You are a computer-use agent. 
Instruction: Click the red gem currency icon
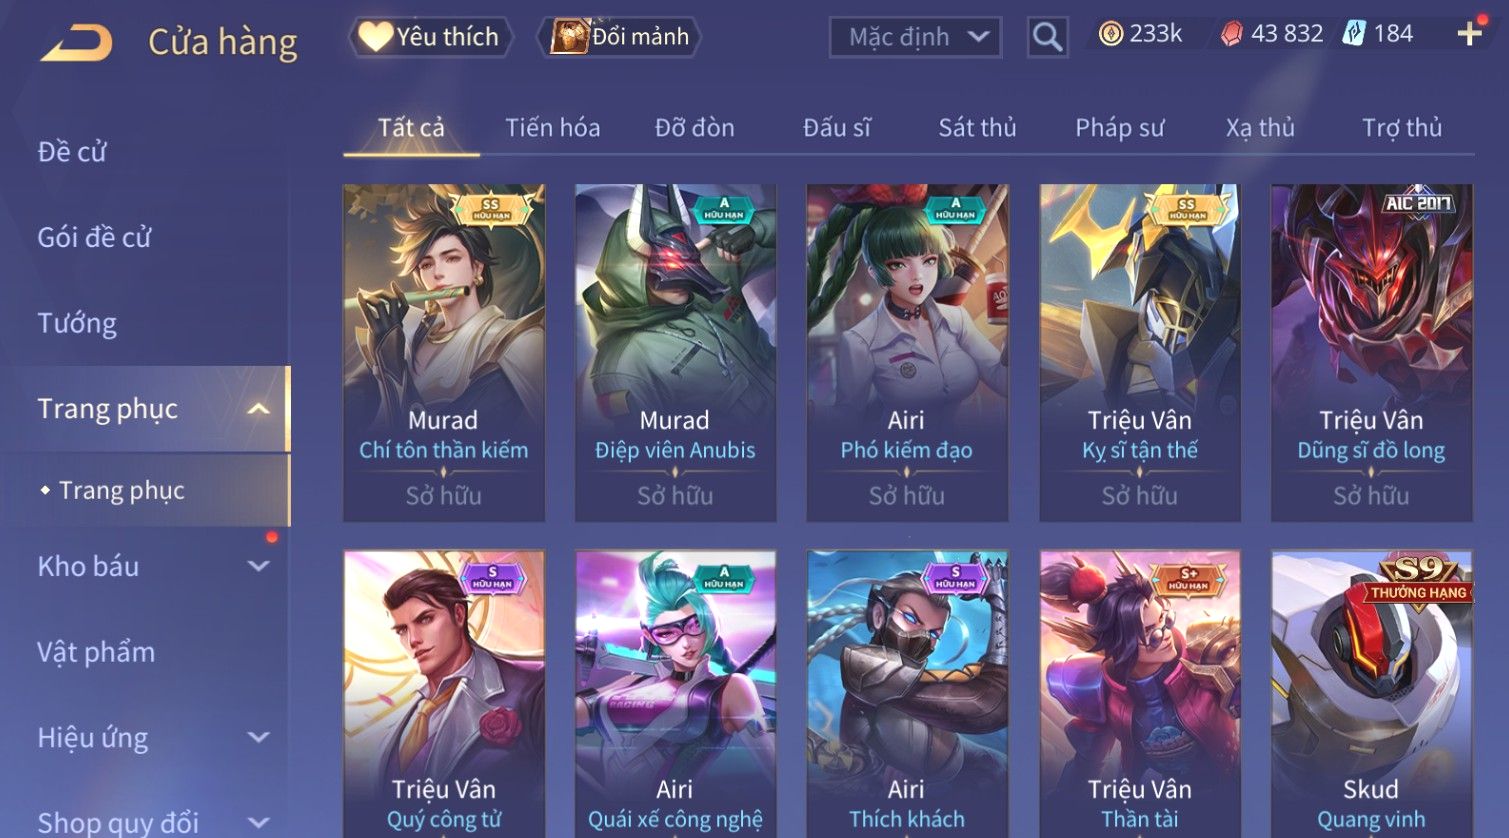coord(1232,34)
